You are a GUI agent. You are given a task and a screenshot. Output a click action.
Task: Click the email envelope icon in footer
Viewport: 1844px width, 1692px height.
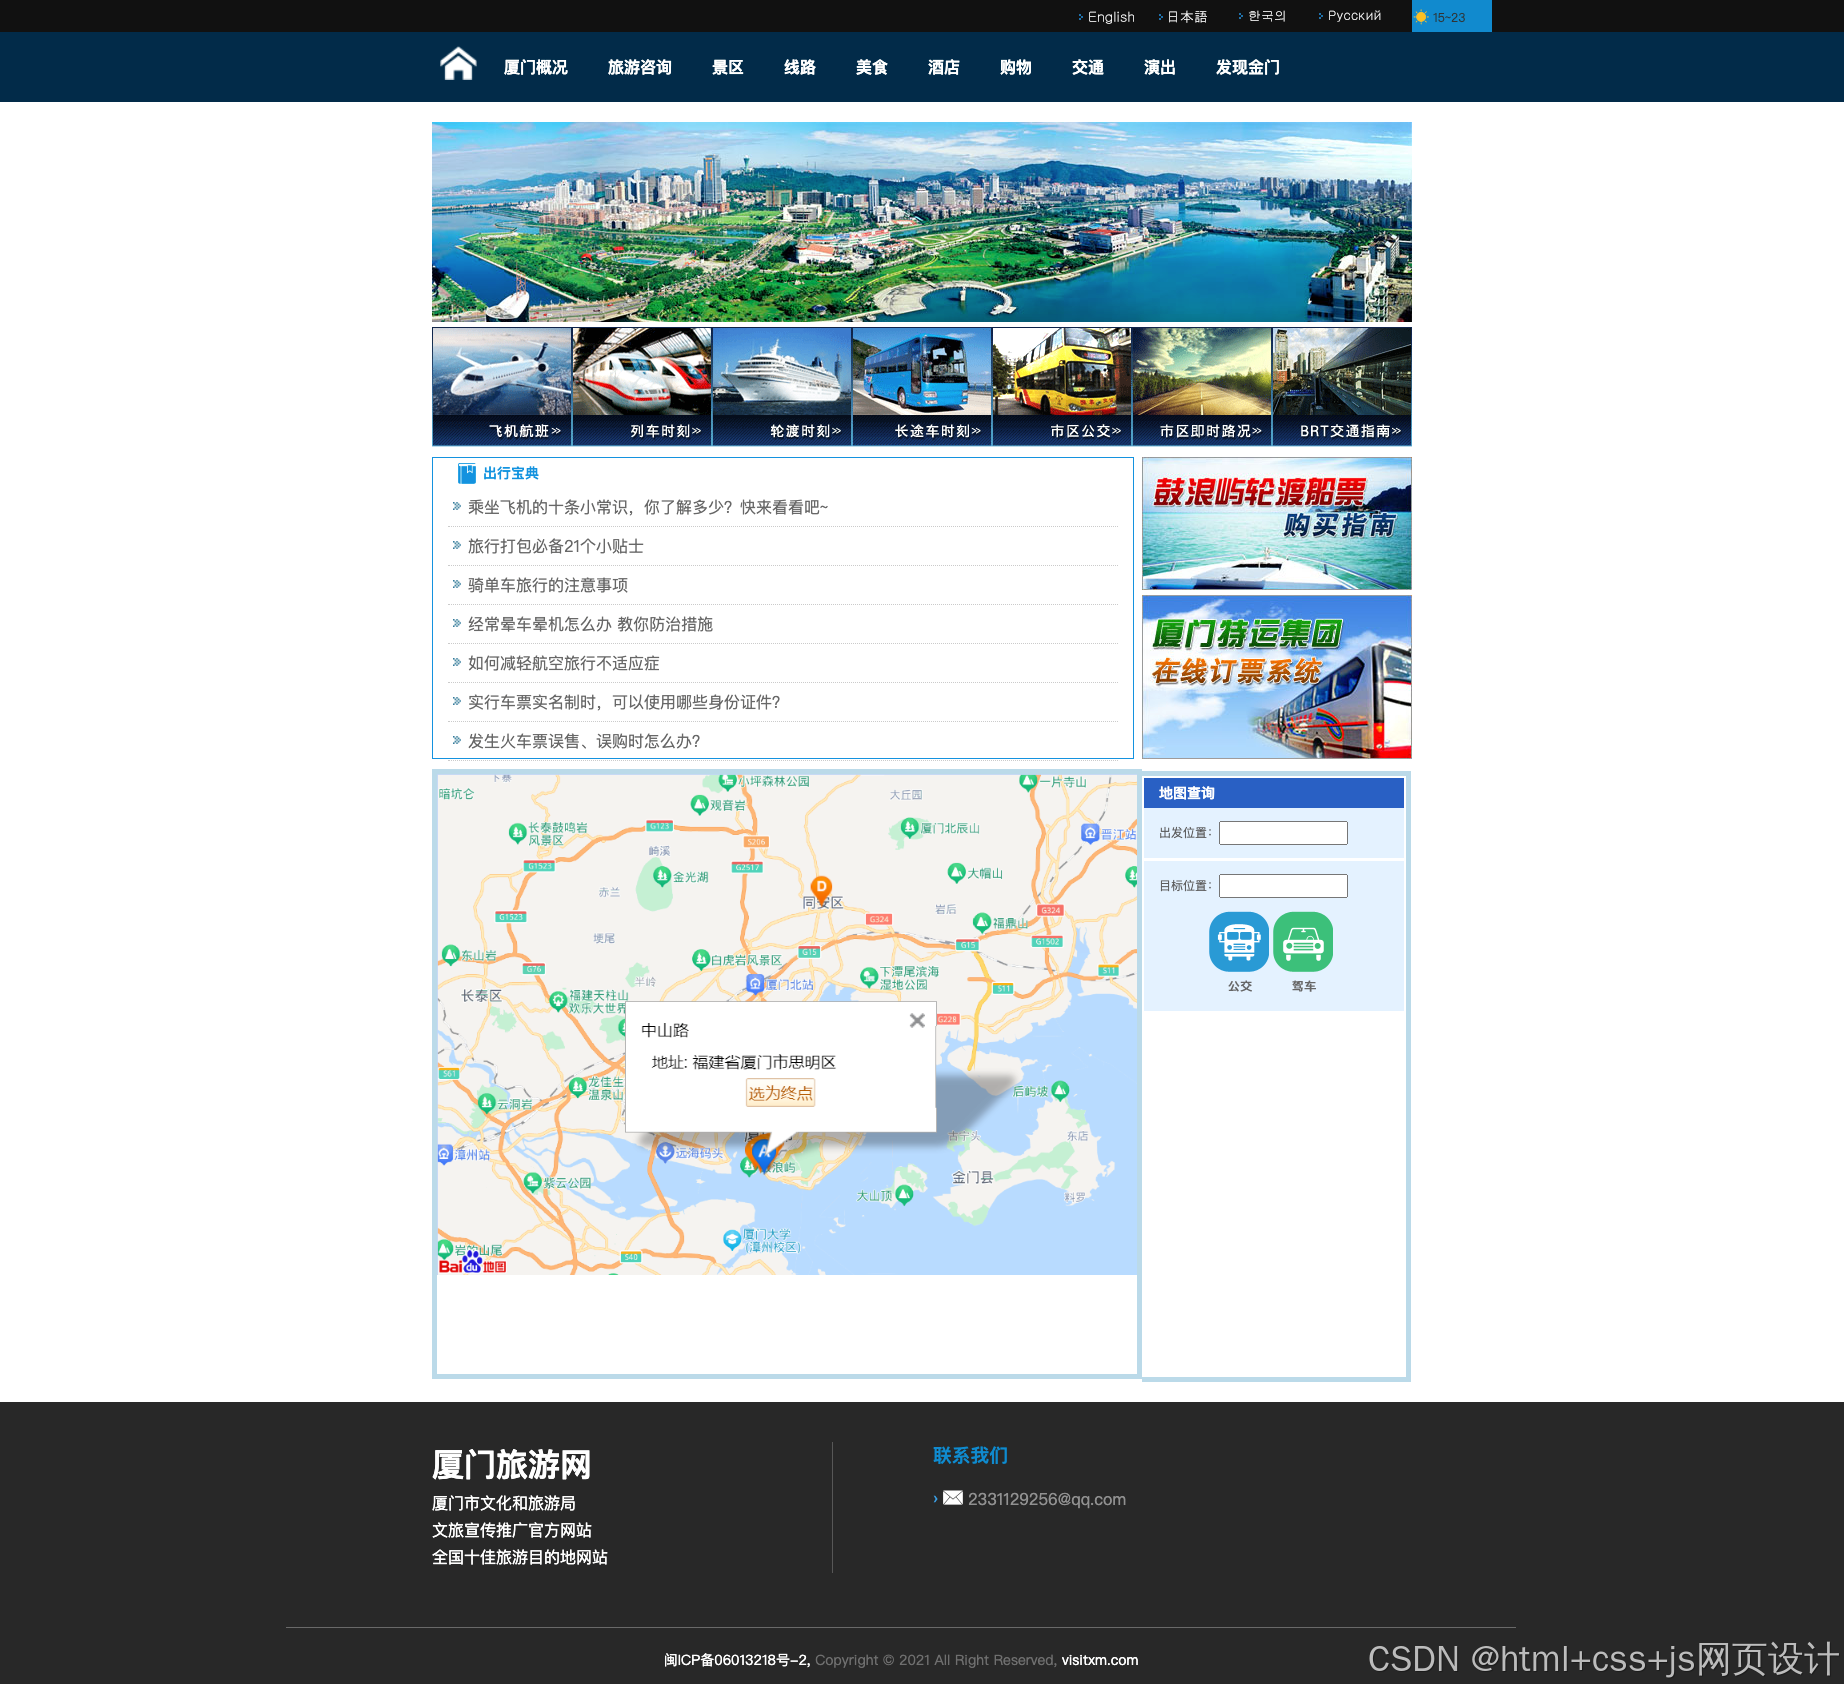pyautogui.click(x=953, y=1498)
